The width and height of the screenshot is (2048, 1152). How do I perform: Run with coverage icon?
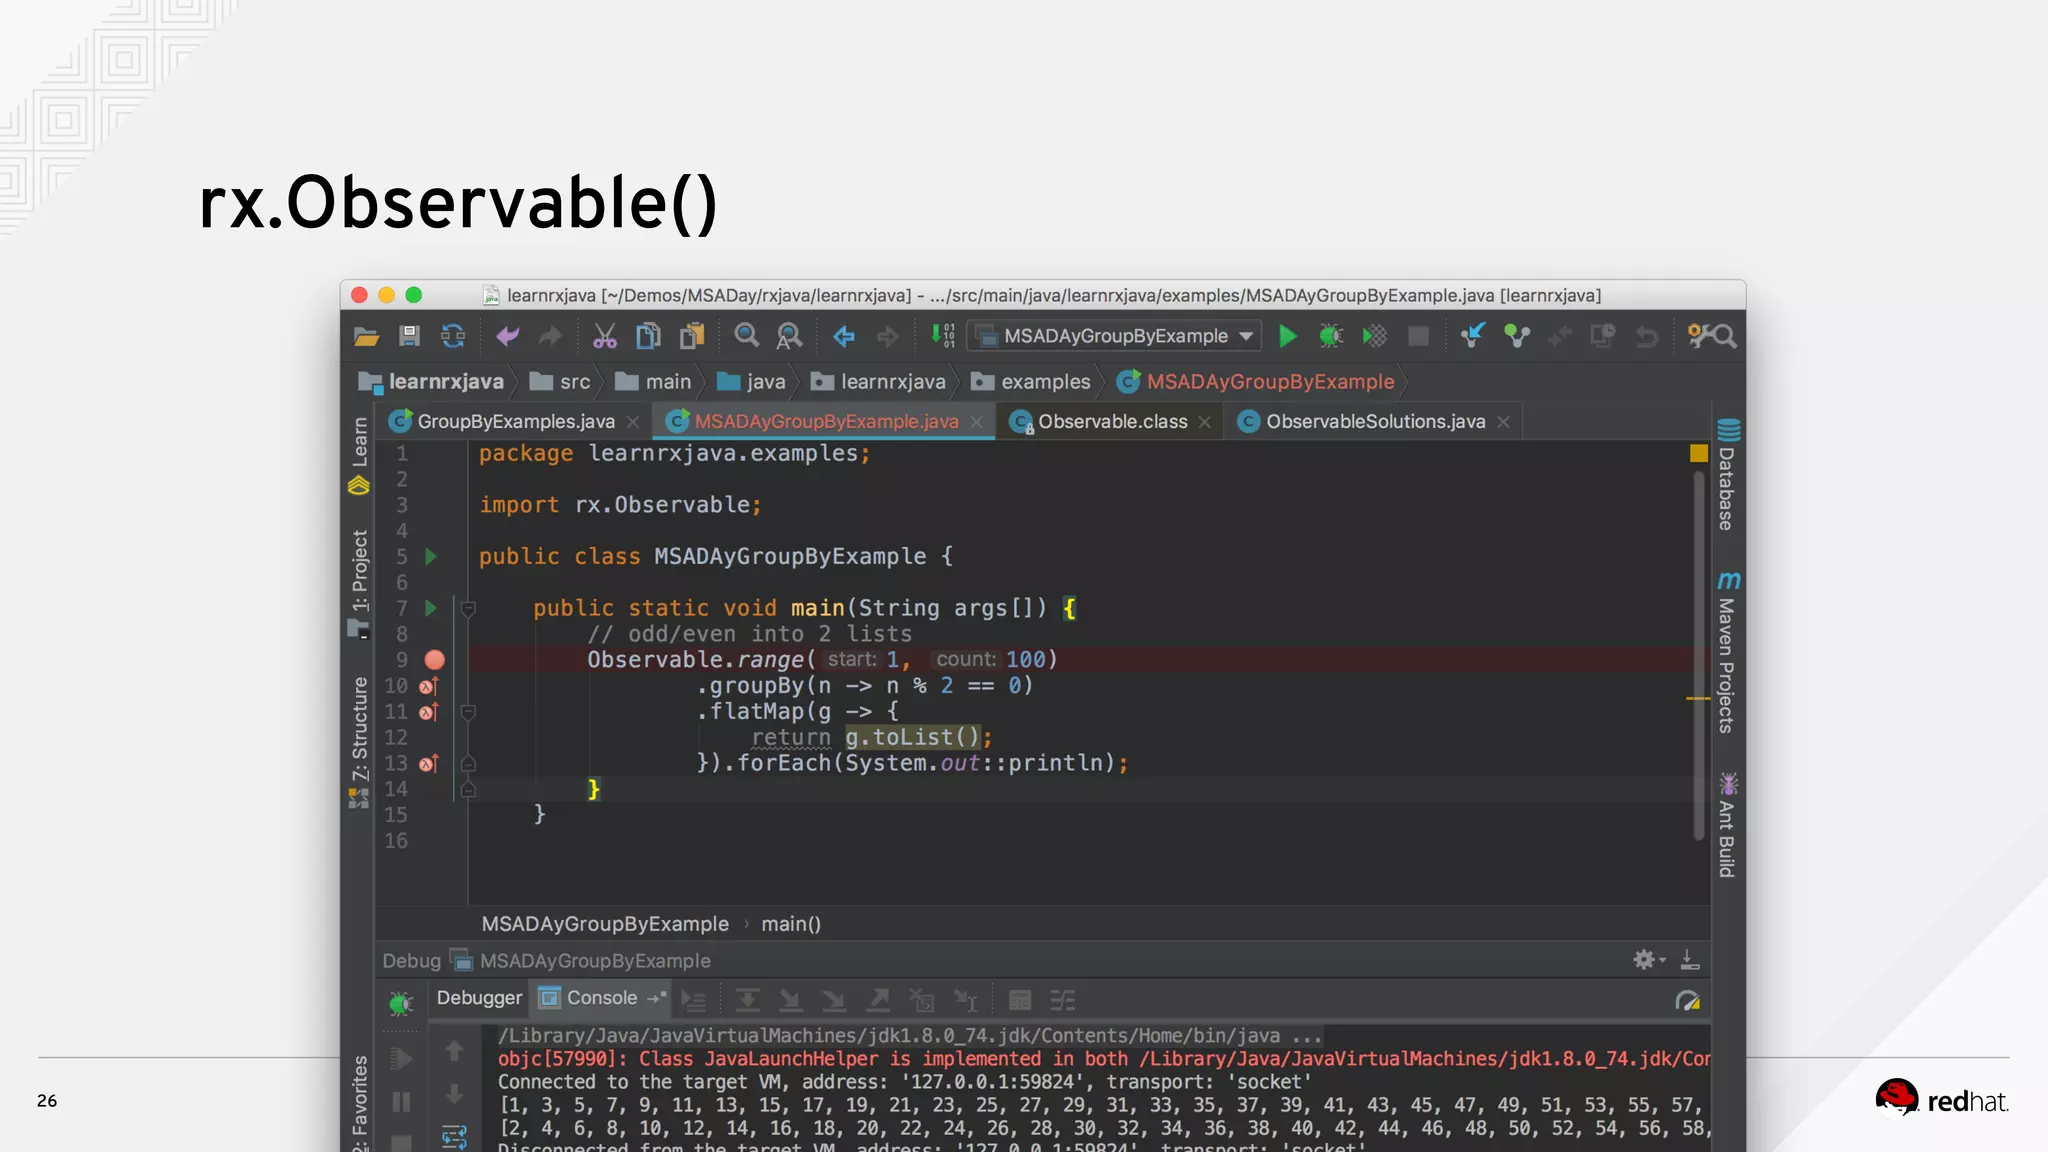pyautogui.click(x=1375, y=337)
